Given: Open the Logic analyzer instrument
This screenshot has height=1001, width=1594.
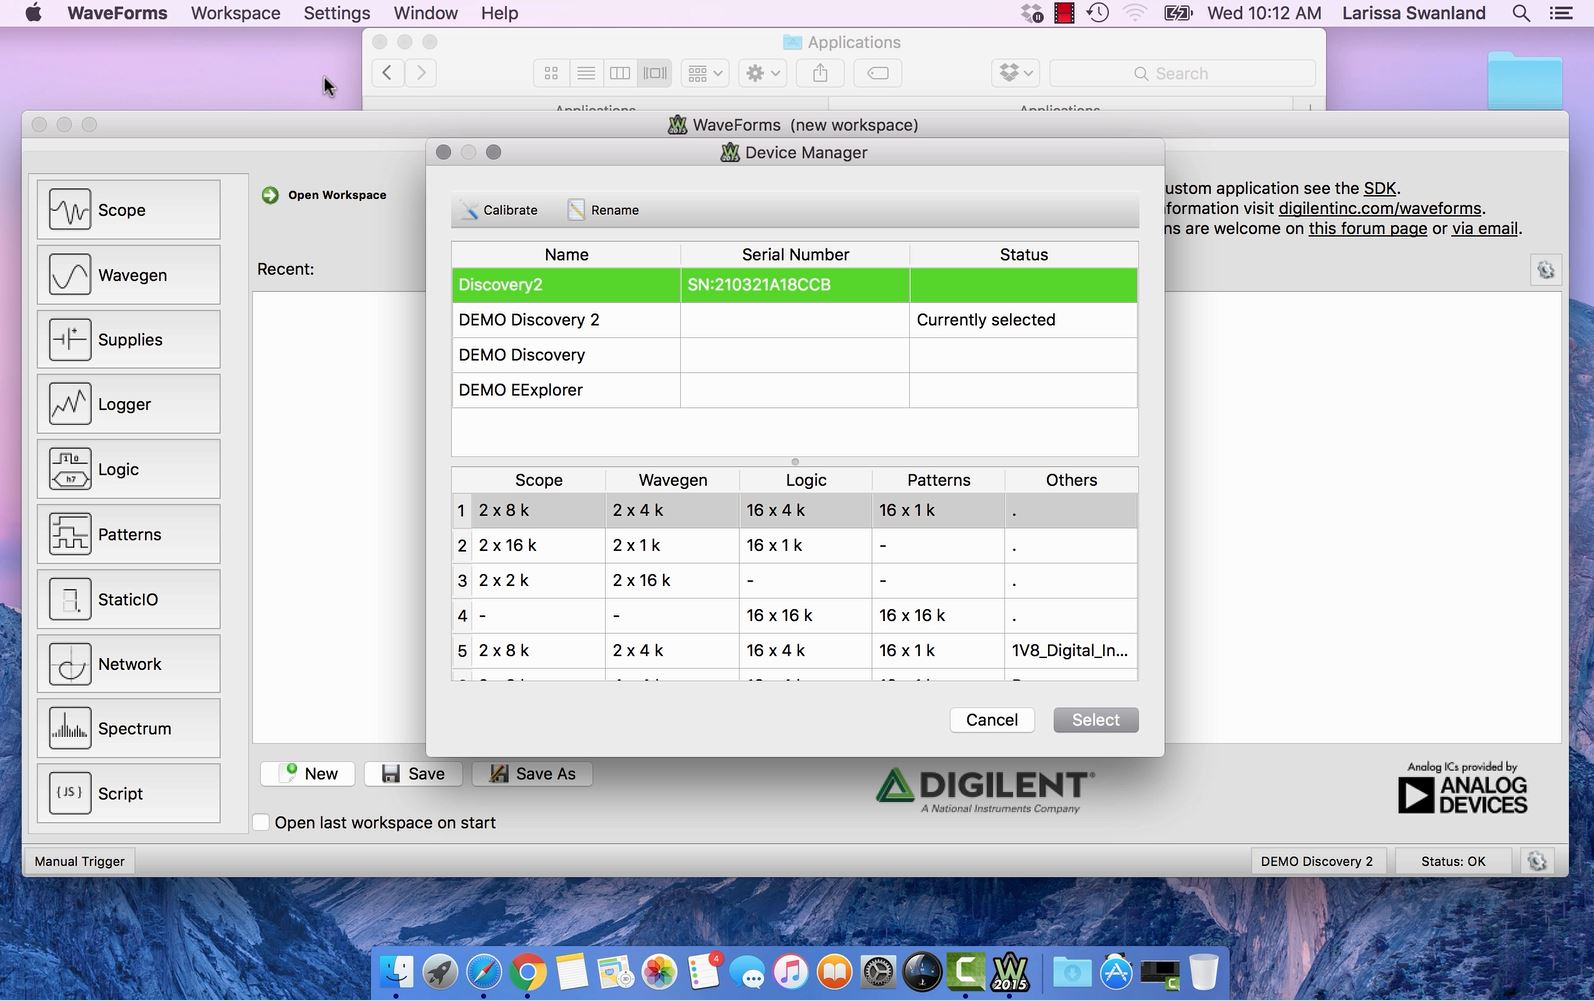Looking at the screenshot, I should tap(129, 469).
